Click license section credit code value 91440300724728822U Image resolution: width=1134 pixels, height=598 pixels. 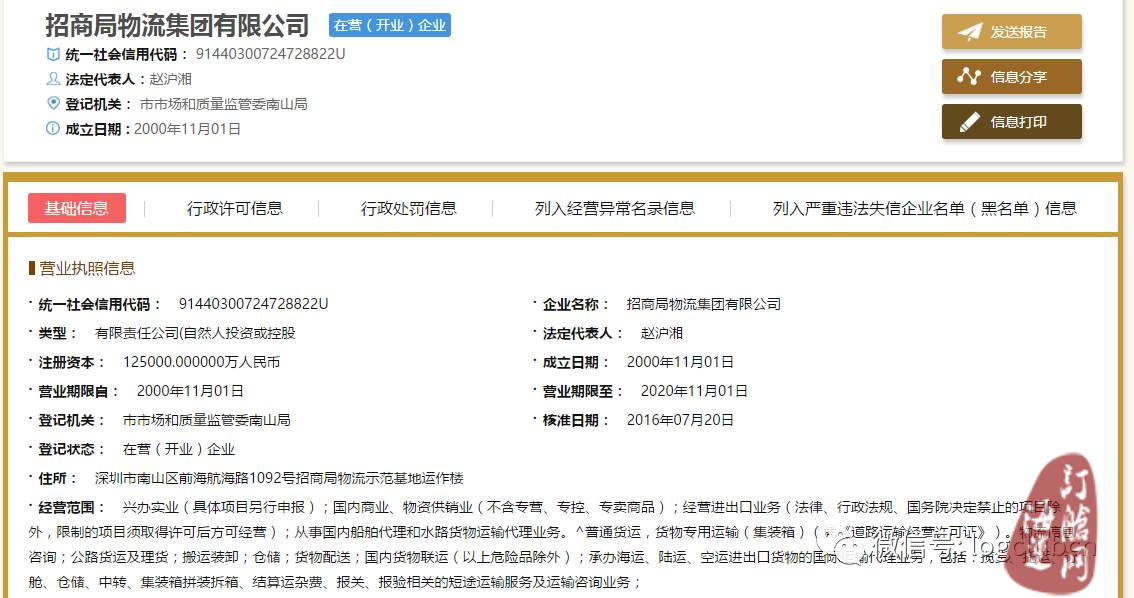point(253,304)
